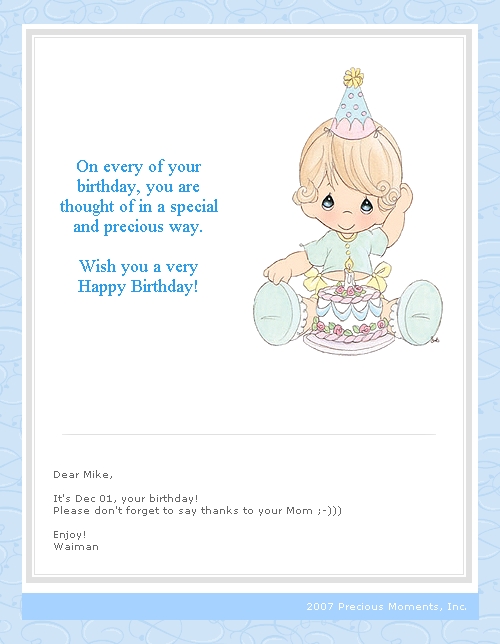Click the 'Waiman' signature
Viewport: 500px width, 644px height.
click(76, 547)
